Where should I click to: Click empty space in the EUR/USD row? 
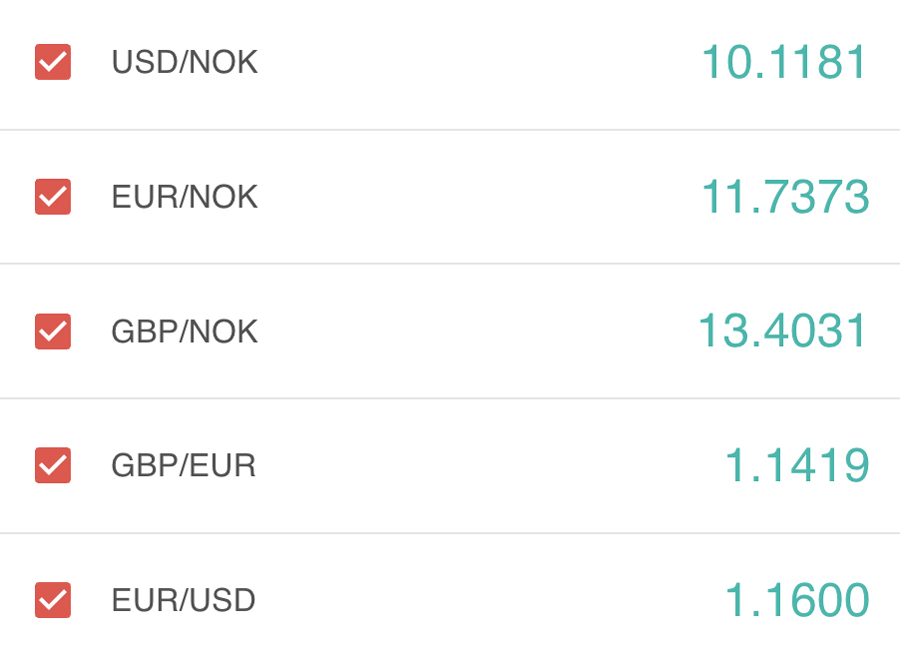click(480, 600)
